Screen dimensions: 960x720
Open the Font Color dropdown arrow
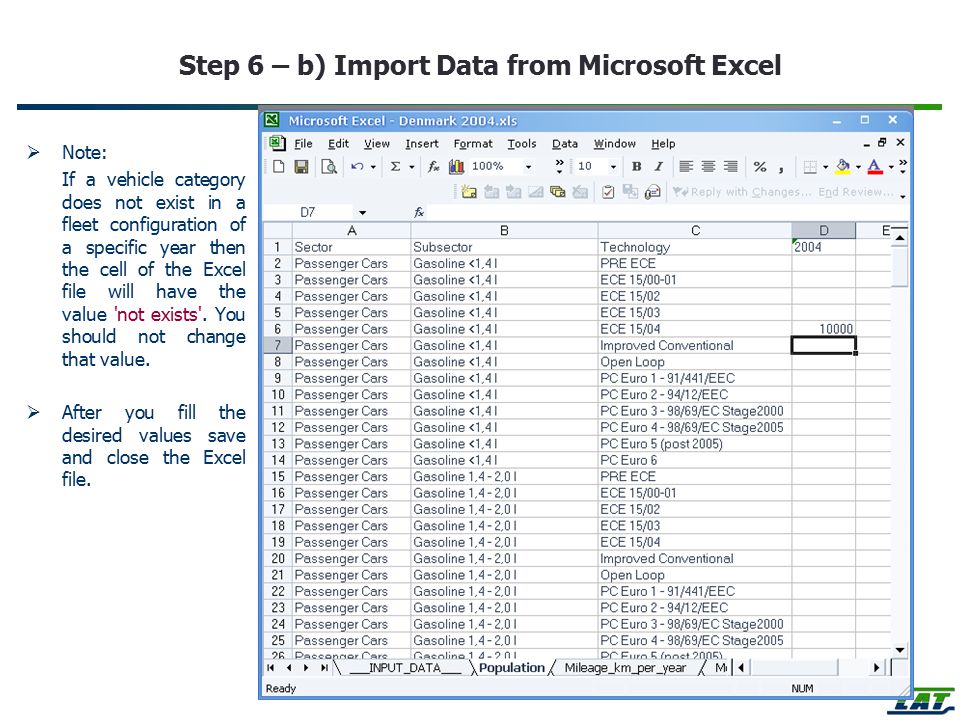point(891,167)
